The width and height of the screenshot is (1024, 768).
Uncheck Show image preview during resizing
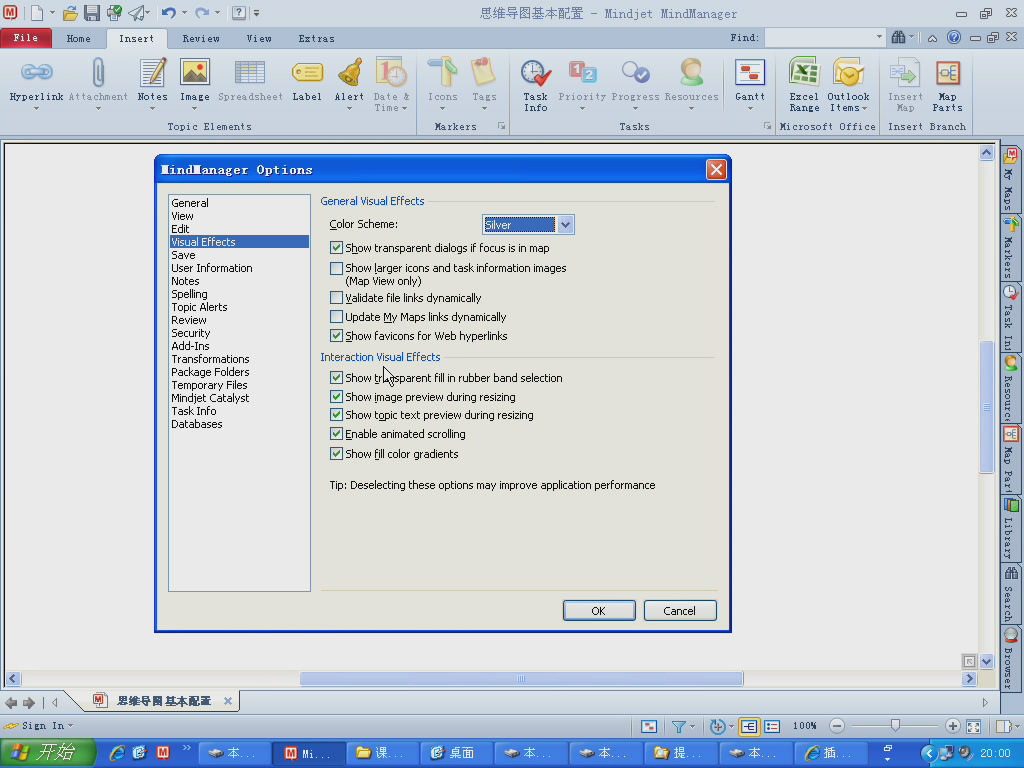coord(336,397)
